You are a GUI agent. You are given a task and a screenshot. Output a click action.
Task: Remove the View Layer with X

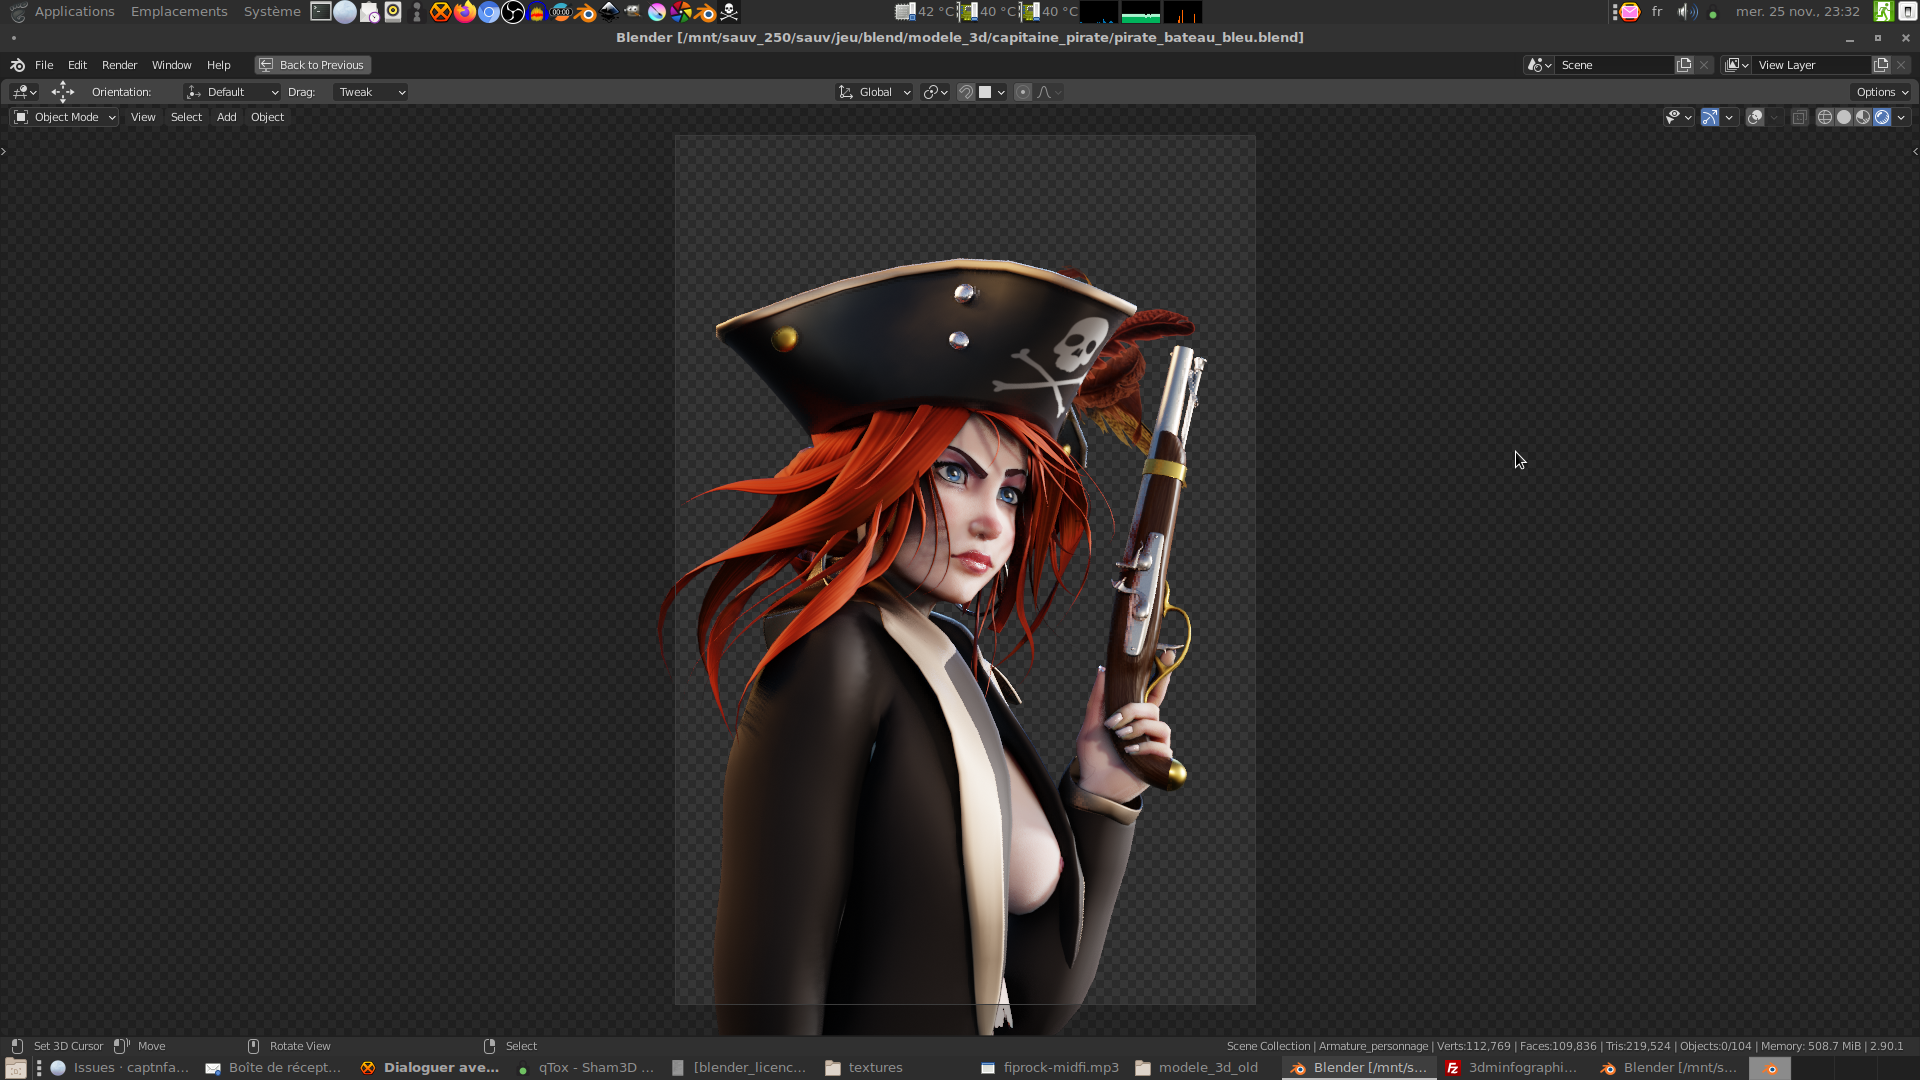pyautogui.click(x=1901, y=65)
